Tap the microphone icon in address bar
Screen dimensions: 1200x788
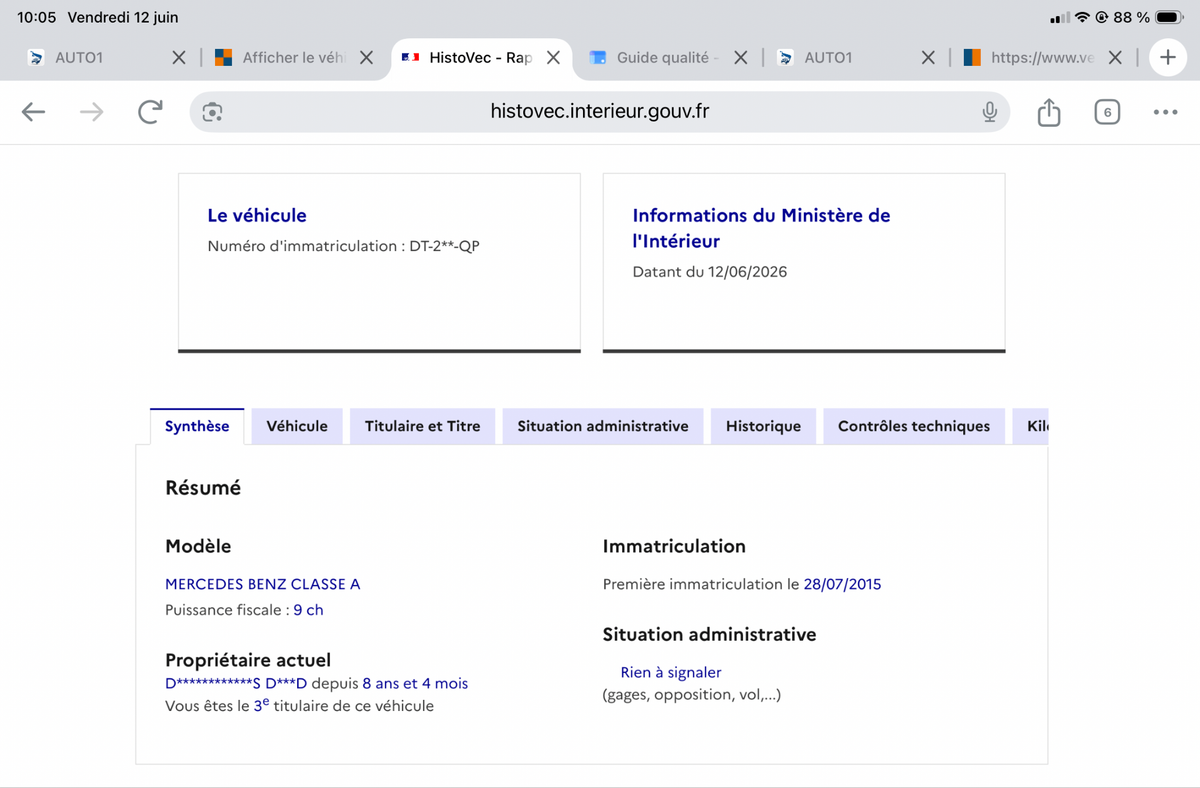tap(989, 112)
